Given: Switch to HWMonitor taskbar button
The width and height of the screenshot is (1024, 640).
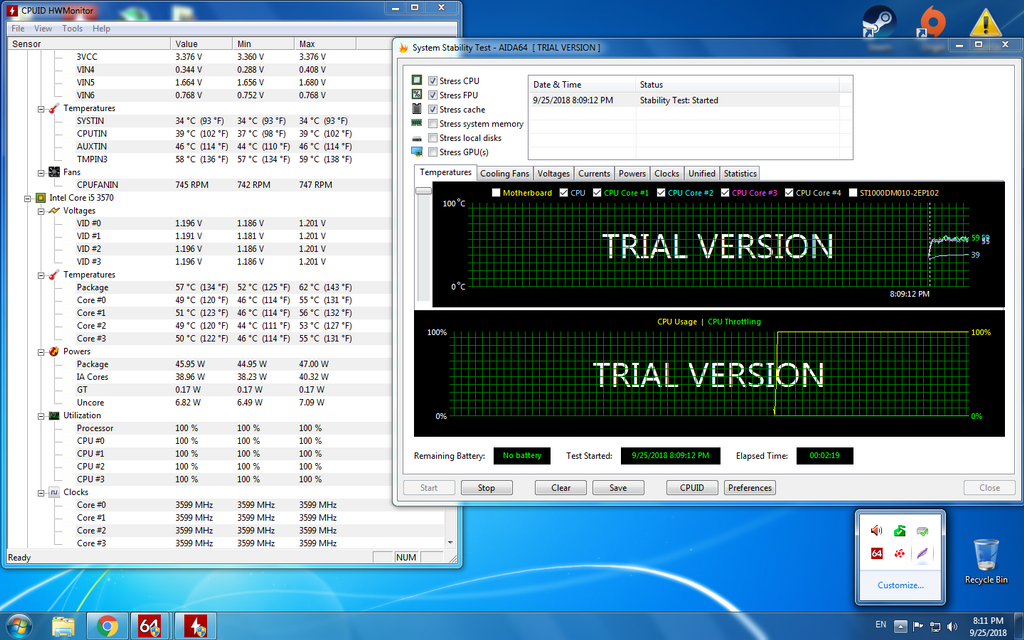Looking at the screenshot, I should (x=196, y=626).
